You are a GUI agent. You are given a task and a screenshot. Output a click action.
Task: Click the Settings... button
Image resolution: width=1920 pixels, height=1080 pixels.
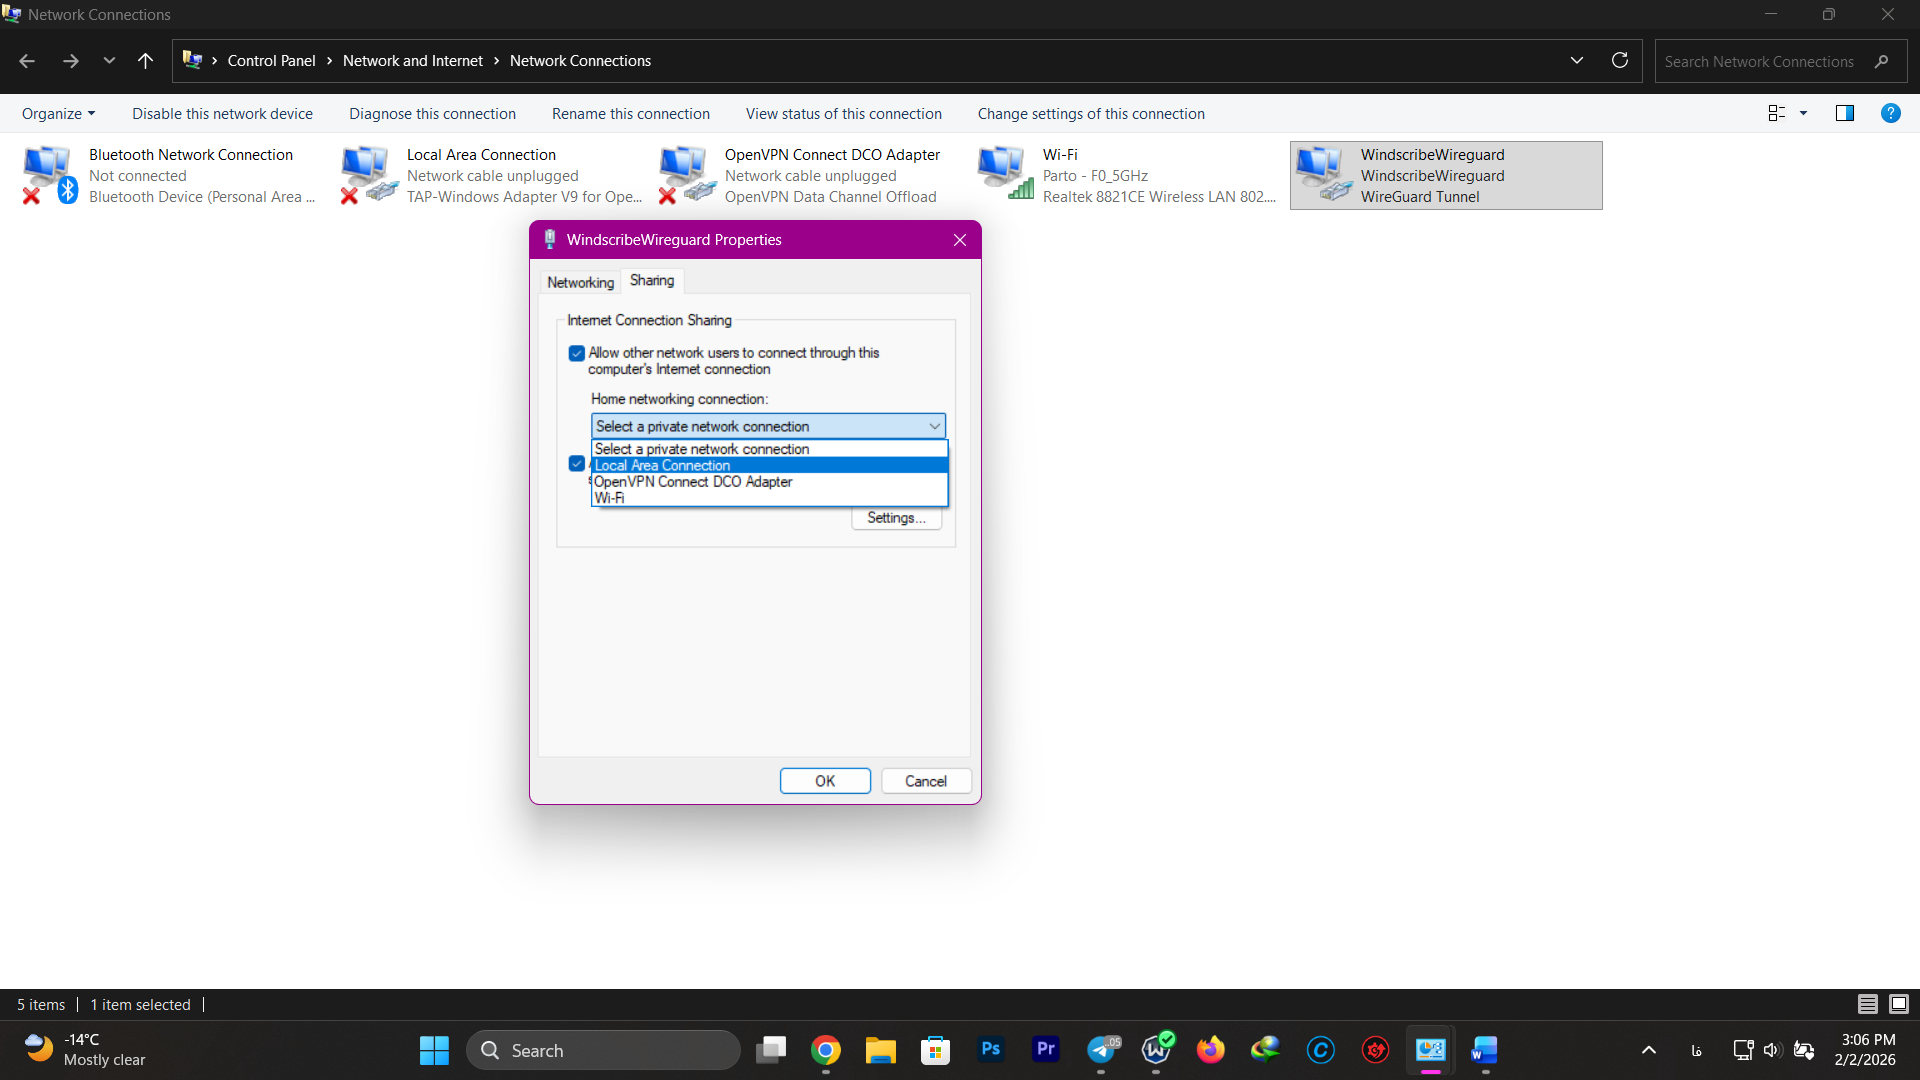[x=896, y=518]
